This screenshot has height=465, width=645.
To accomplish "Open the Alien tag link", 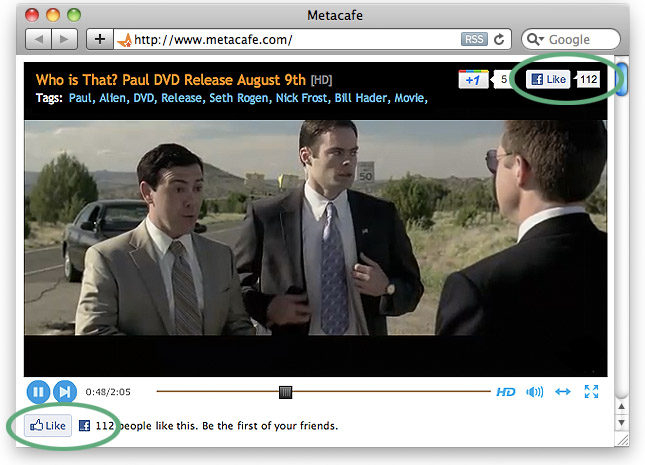I will (x=114, y=98).
